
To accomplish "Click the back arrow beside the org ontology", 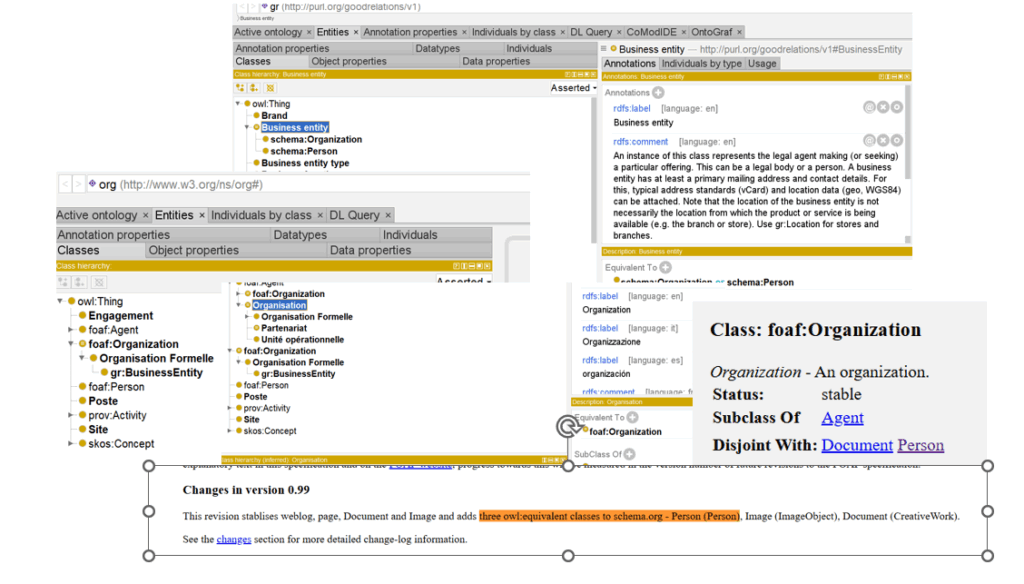I will pyautogui.click(x=65, y=184).
